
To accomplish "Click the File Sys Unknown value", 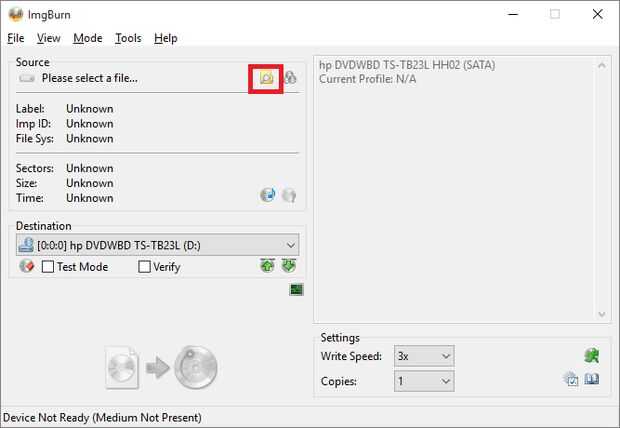I will (x=90, y=139).
